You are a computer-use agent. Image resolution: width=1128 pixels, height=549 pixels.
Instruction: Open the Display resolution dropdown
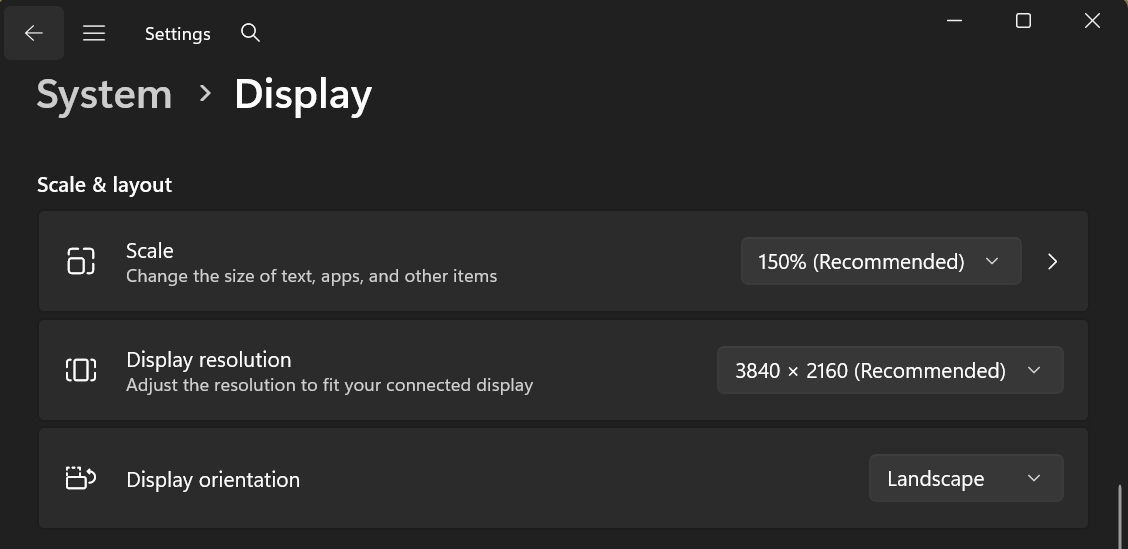890,370
